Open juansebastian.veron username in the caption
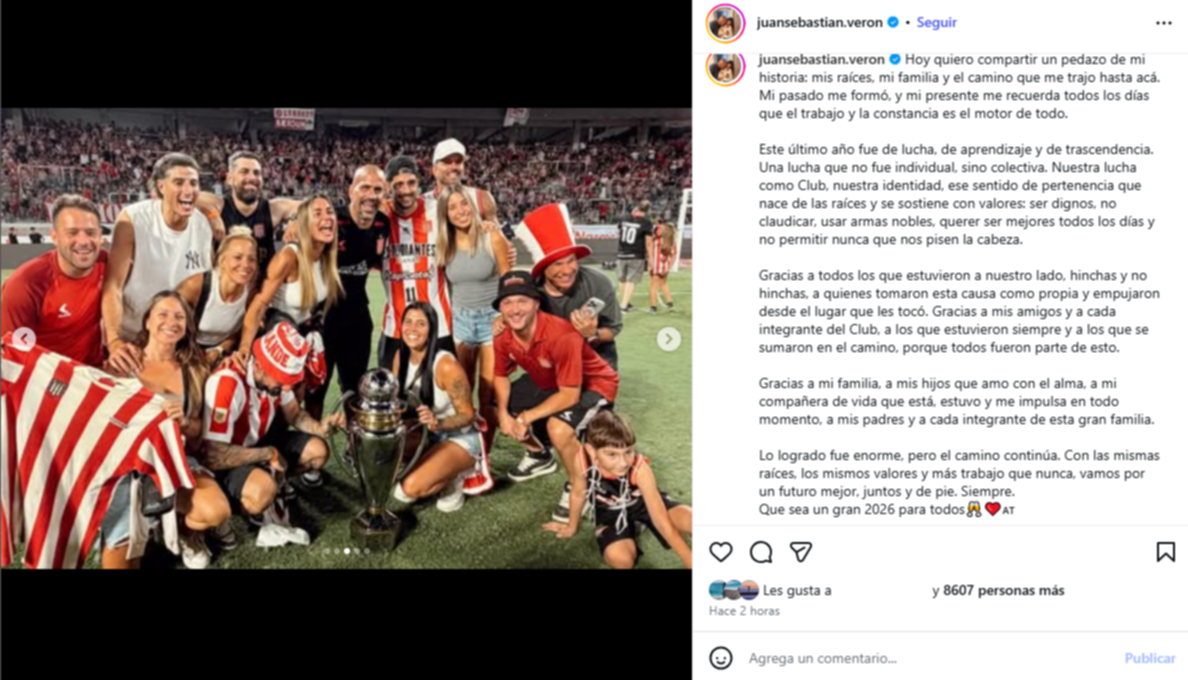This screenshot has width=1188, height=680. point(821,59)
